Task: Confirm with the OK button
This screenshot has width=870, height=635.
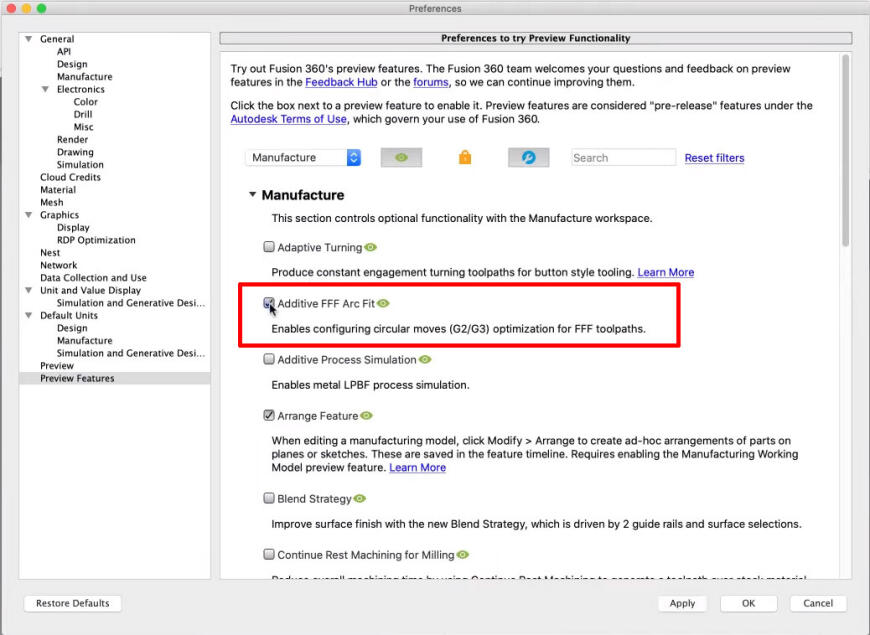Action: pos(748,603)
